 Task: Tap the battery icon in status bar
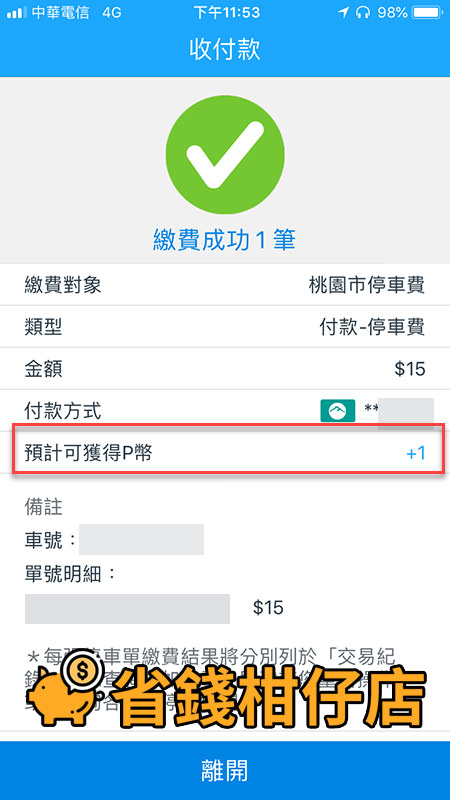[427, 13]
